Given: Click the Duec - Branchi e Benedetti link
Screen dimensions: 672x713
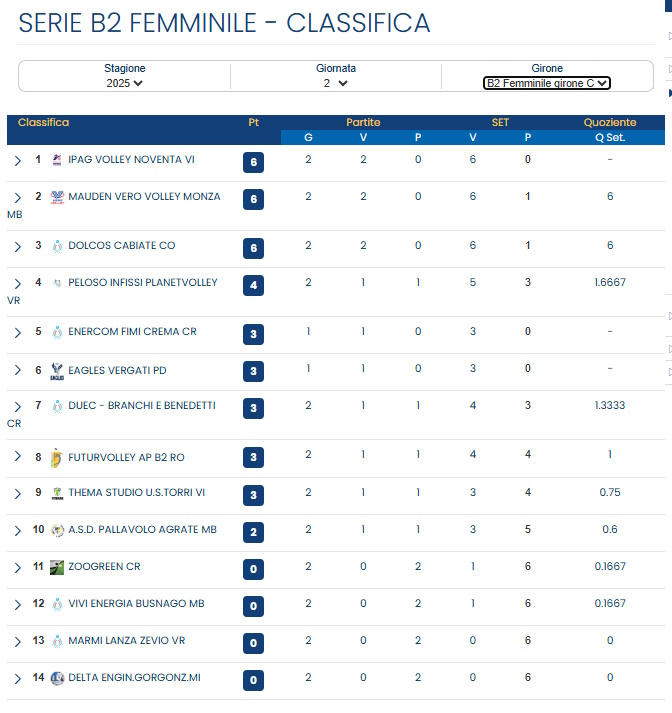Looking at the screenshot, I should 141,406.
